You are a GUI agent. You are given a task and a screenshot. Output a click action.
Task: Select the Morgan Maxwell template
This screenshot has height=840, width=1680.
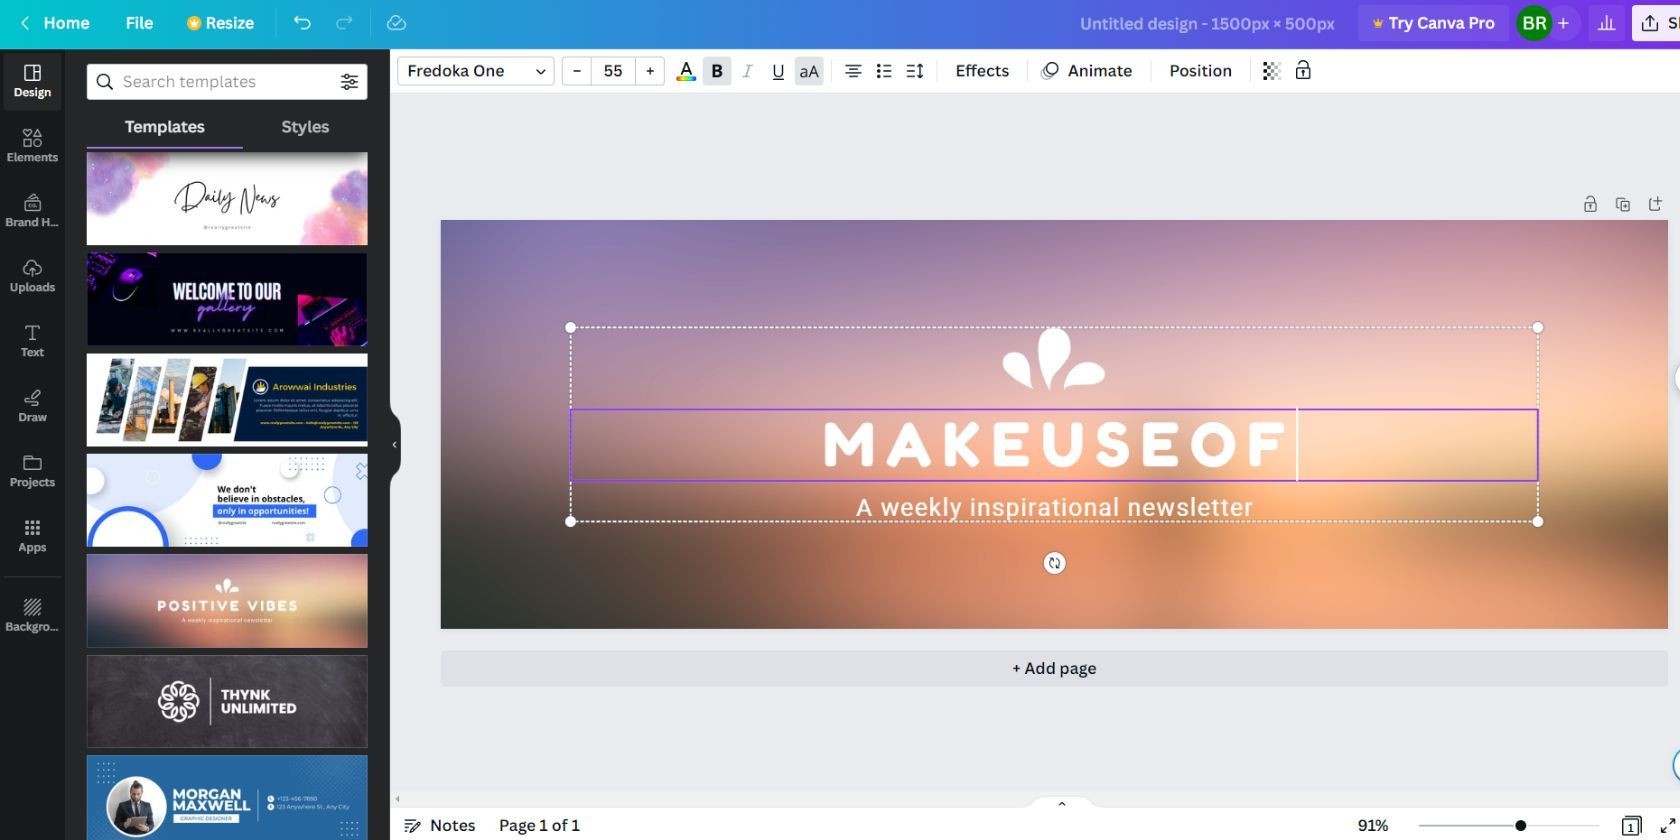(x=227, y=798)
